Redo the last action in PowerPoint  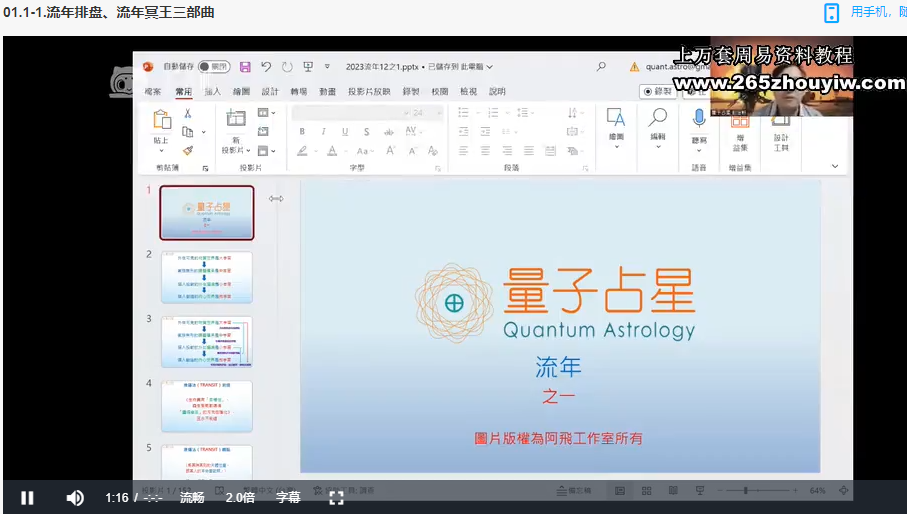(x=287, y=66)
